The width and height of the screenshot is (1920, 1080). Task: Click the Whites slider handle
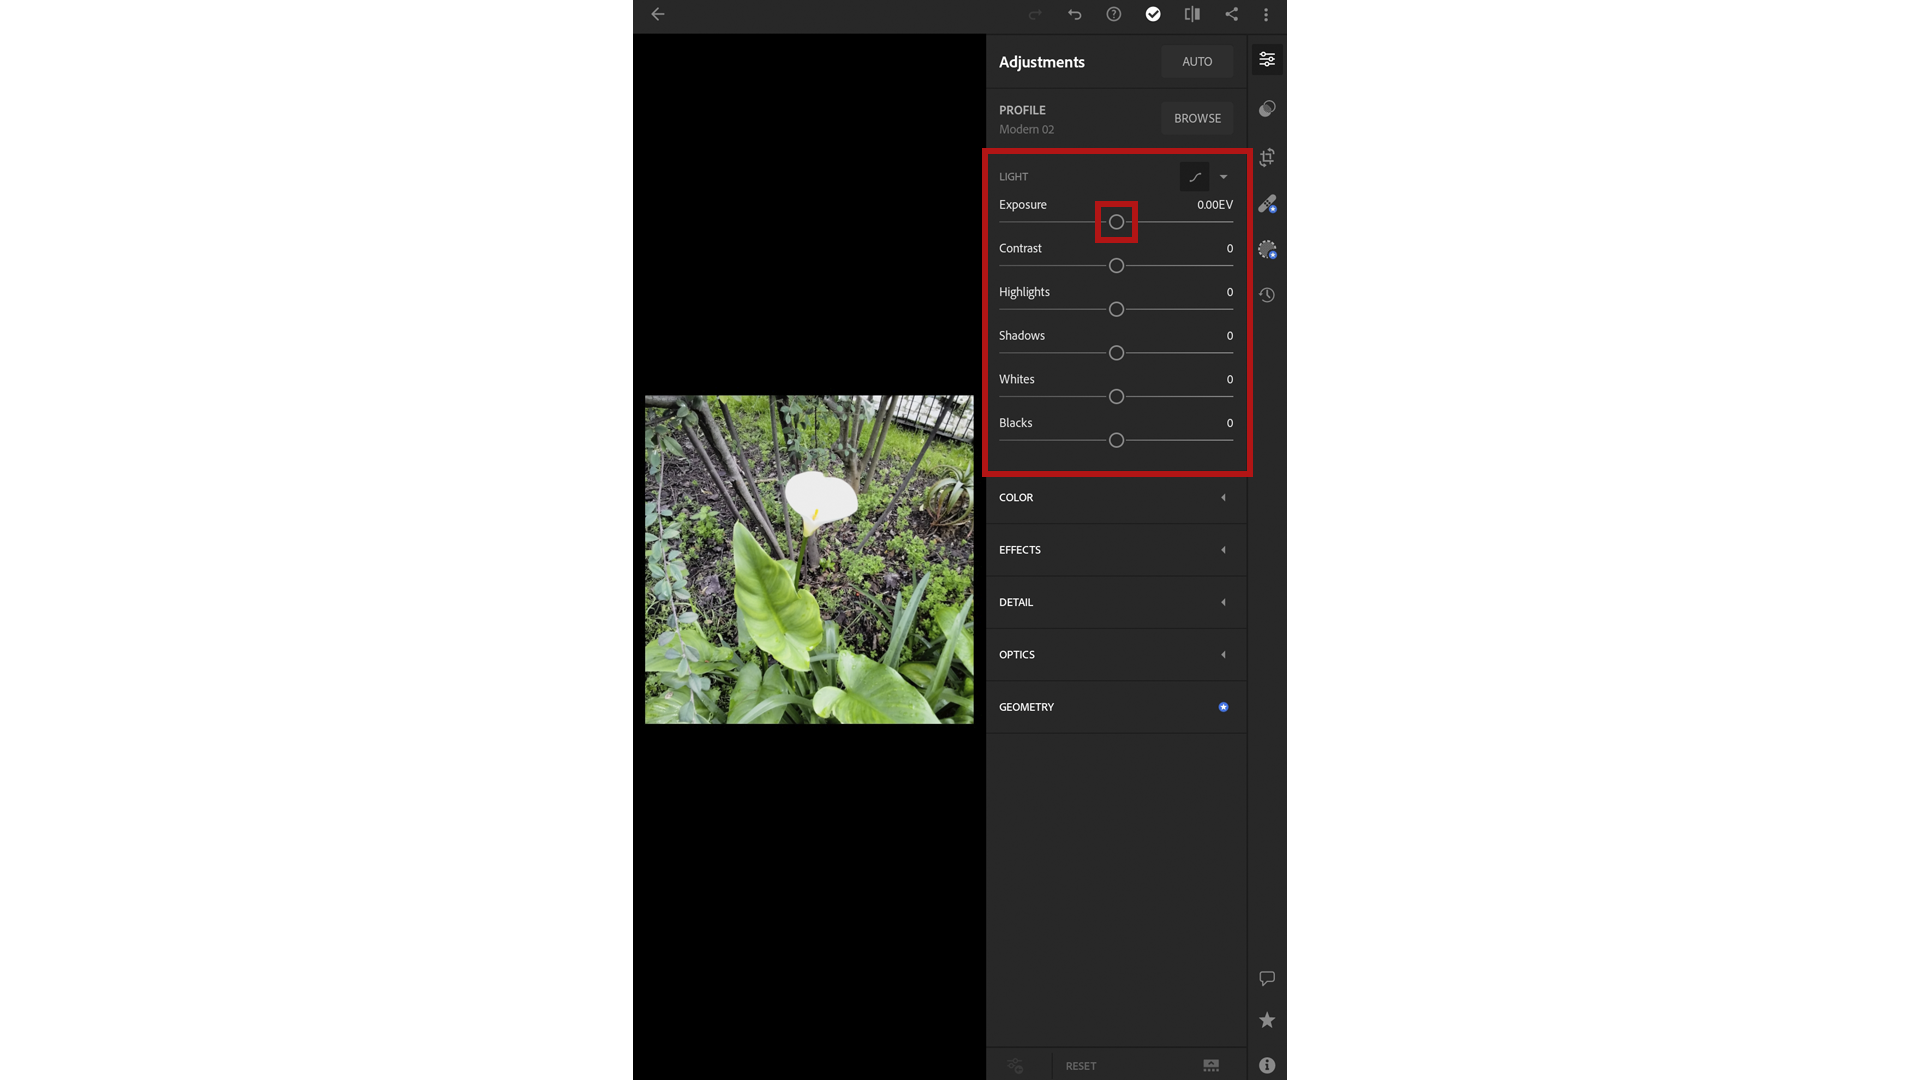(x=1116, y=397)
